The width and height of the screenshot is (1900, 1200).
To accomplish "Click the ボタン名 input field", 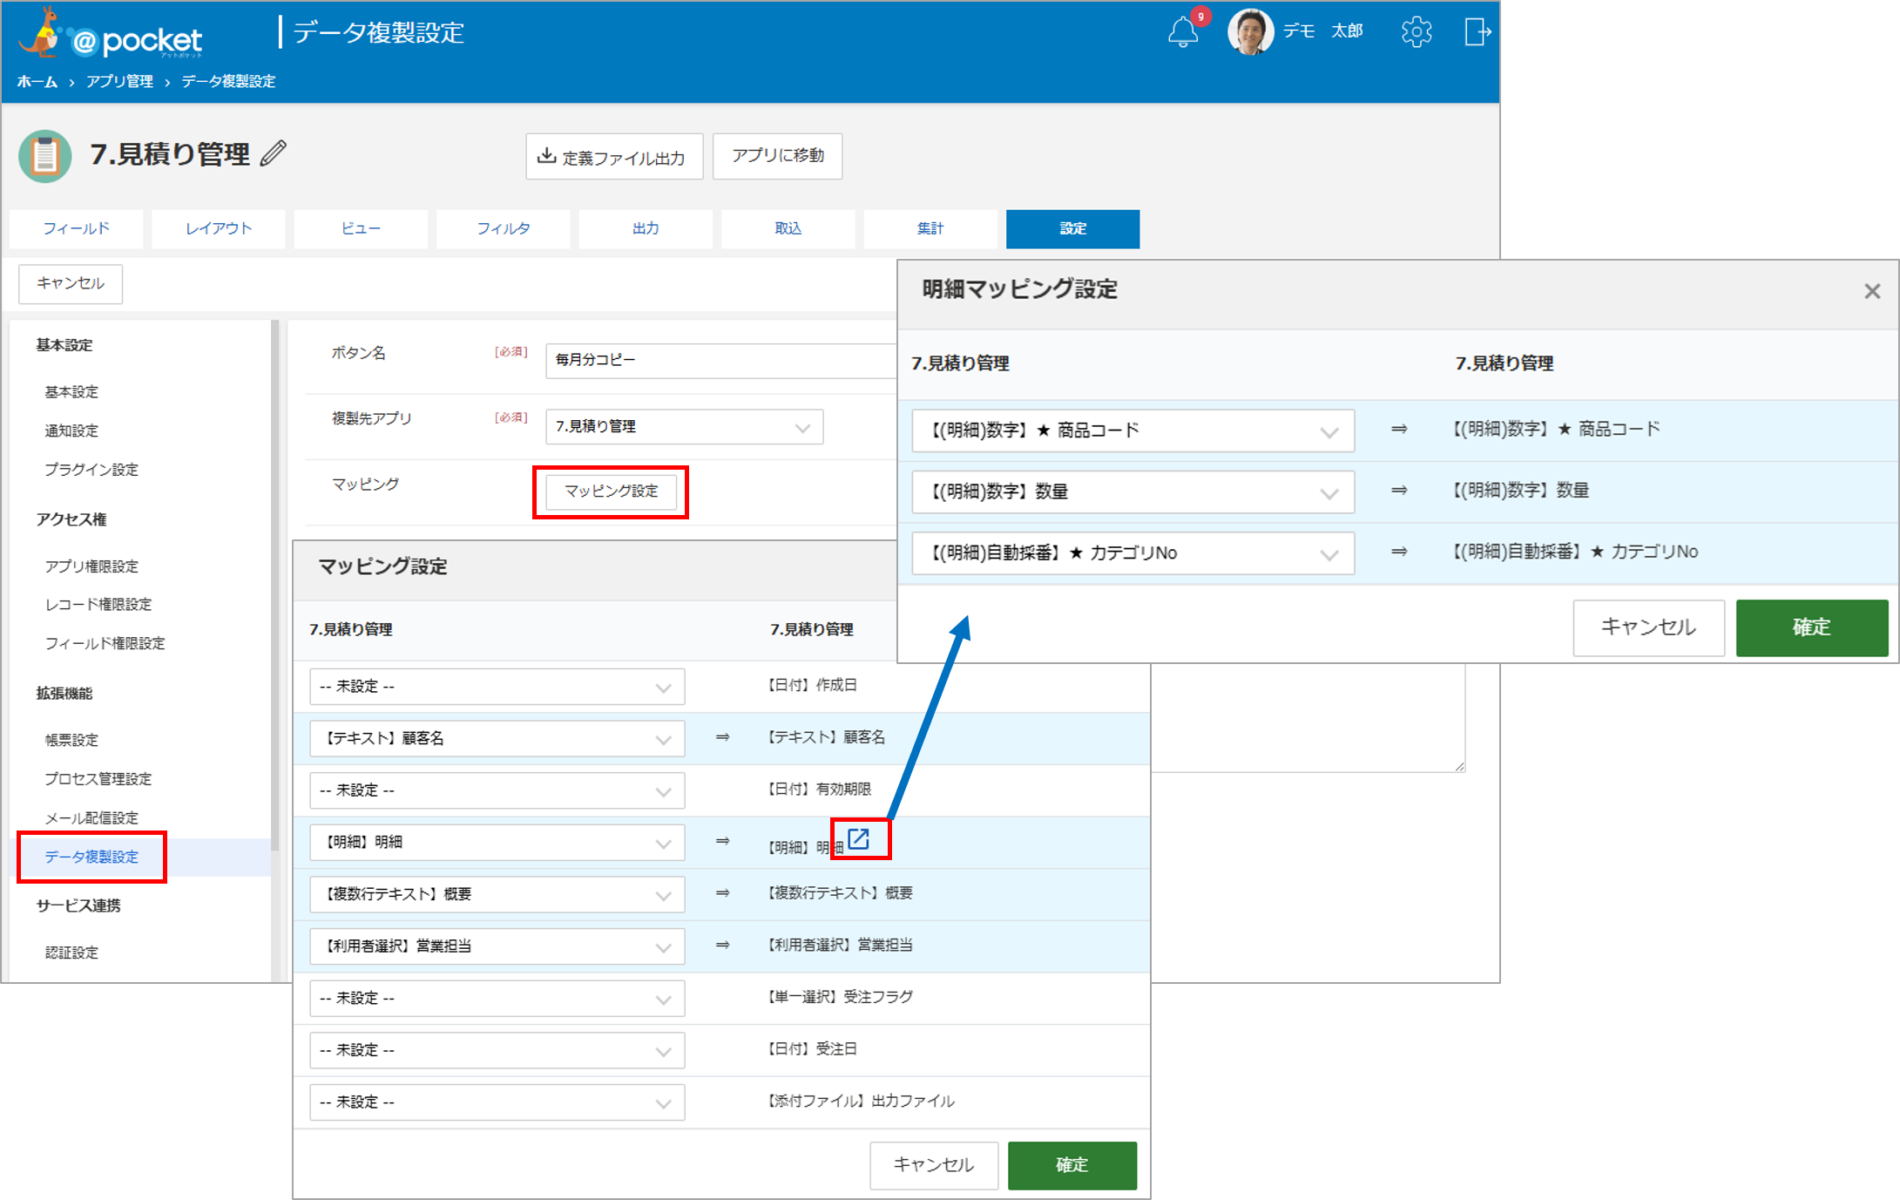I will [721, 360].
